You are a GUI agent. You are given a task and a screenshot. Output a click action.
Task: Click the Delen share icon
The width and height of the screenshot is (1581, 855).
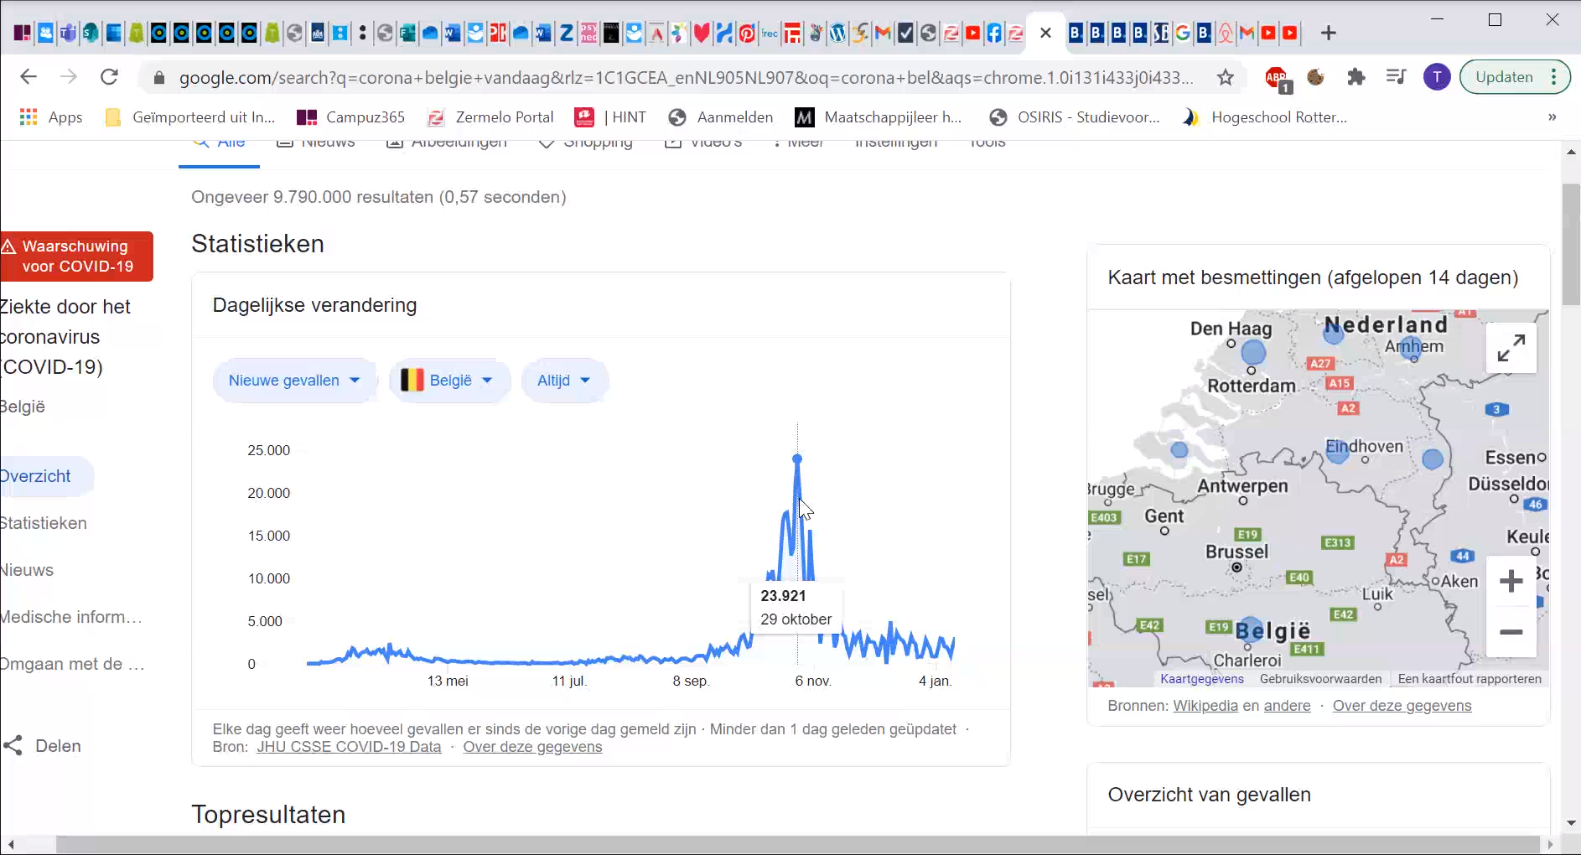coord(13,746)
